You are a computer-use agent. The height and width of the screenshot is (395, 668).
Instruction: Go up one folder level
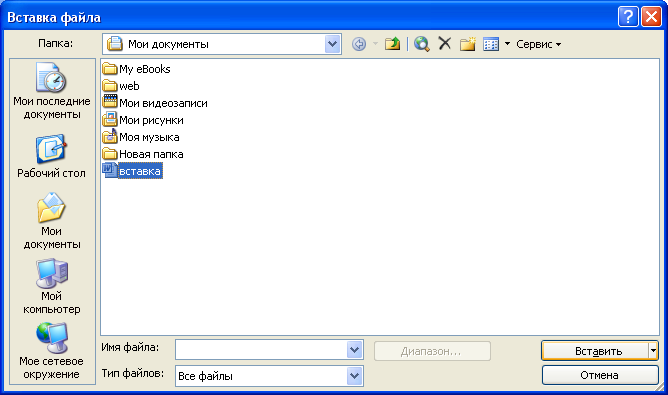pos(392,44)
